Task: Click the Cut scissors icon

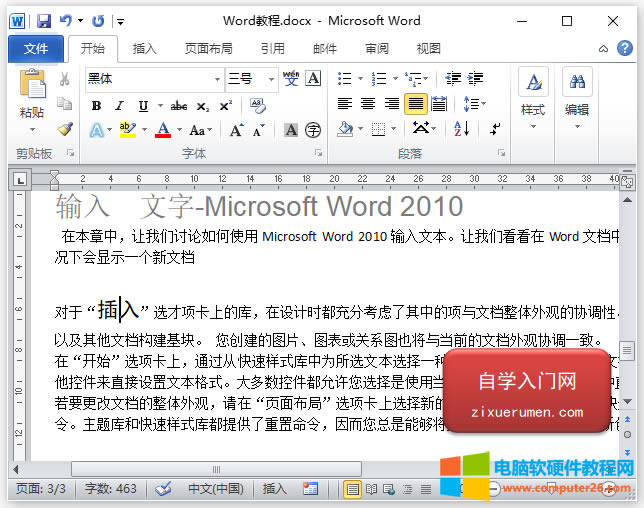Action: point(64,79)
